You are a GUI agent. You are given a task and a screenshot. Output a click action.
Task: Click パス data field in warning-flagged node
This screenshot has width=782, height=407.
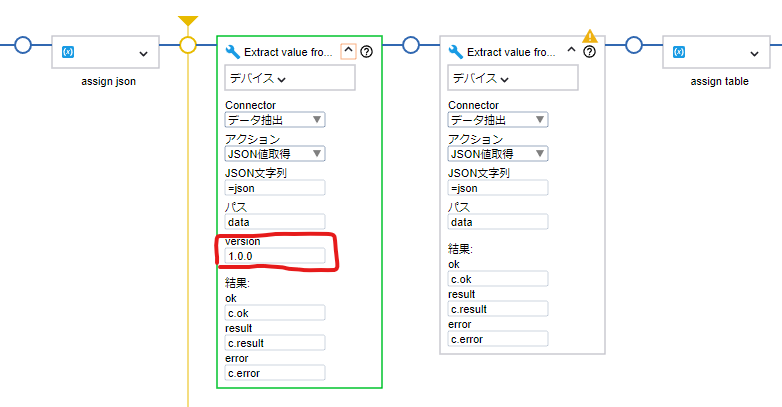point(498,222)
